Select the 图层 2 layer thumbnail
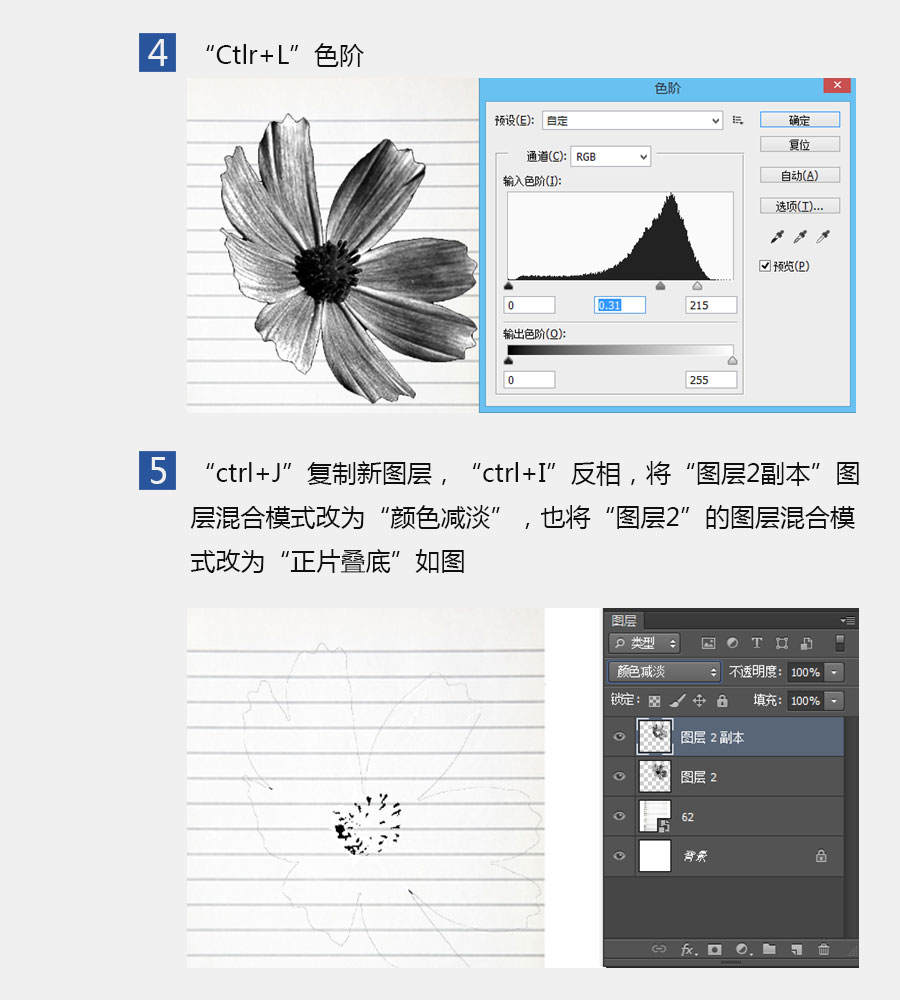 point(654,776)
